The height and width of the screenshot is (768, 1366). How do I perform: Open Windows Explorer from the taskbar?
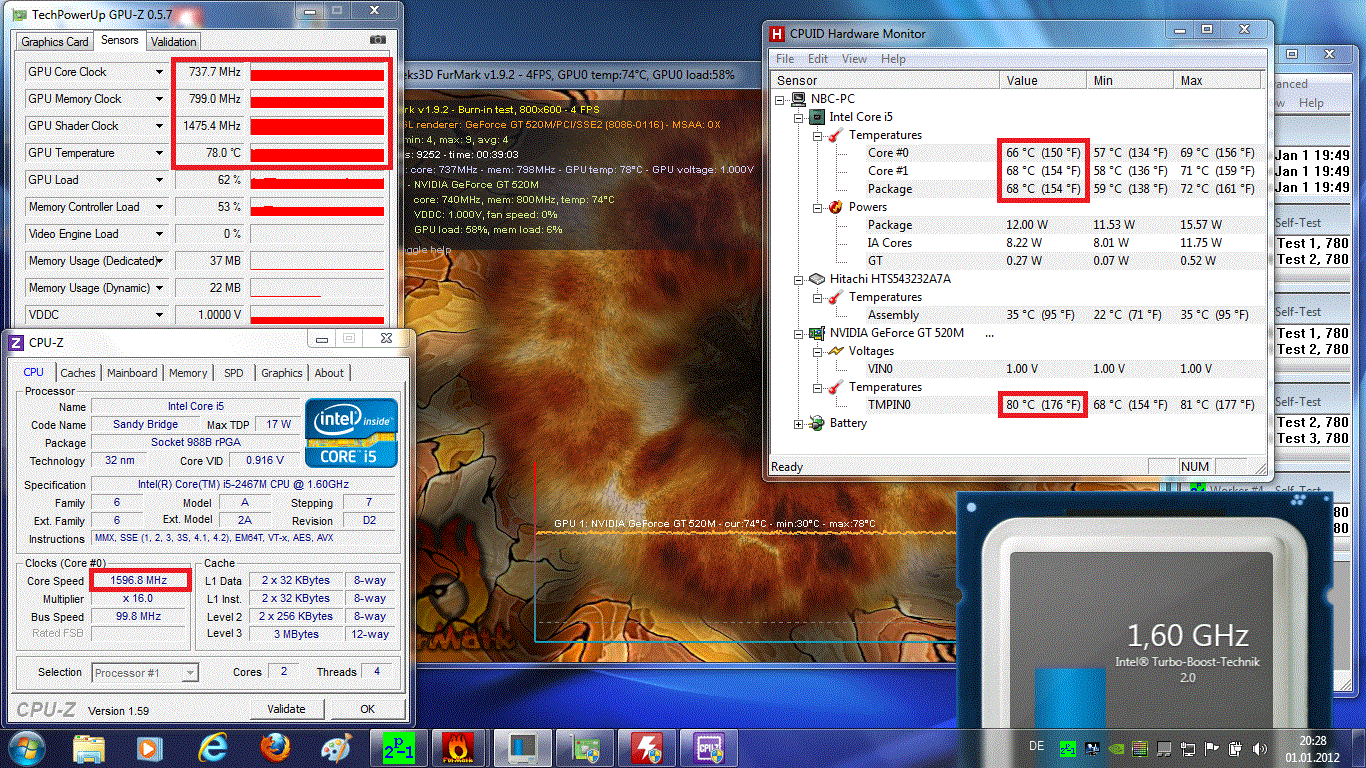(89, 748)
